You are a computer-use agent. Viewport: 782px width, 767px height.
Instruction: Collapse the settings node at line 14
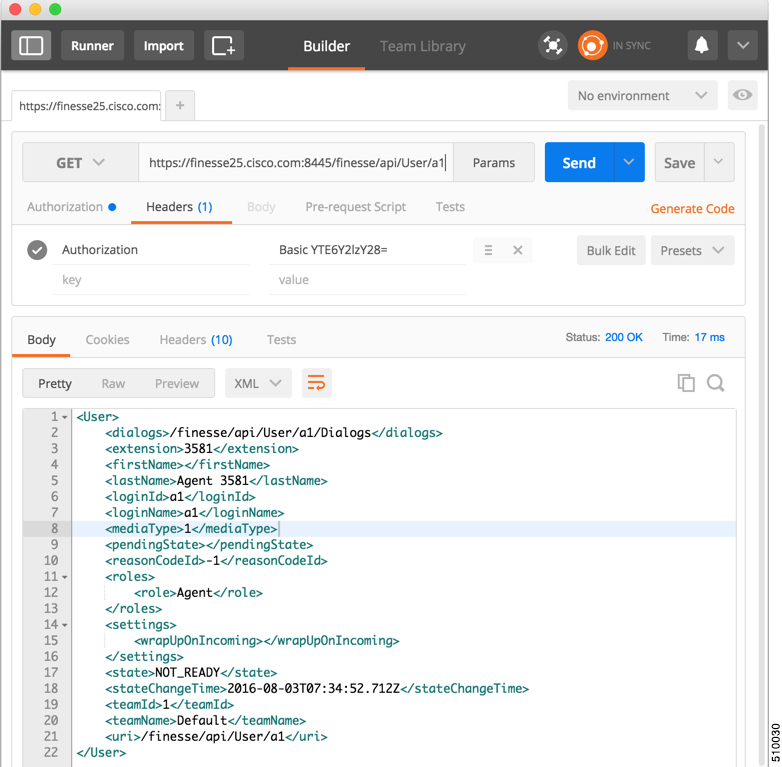[x=65, y=625]
